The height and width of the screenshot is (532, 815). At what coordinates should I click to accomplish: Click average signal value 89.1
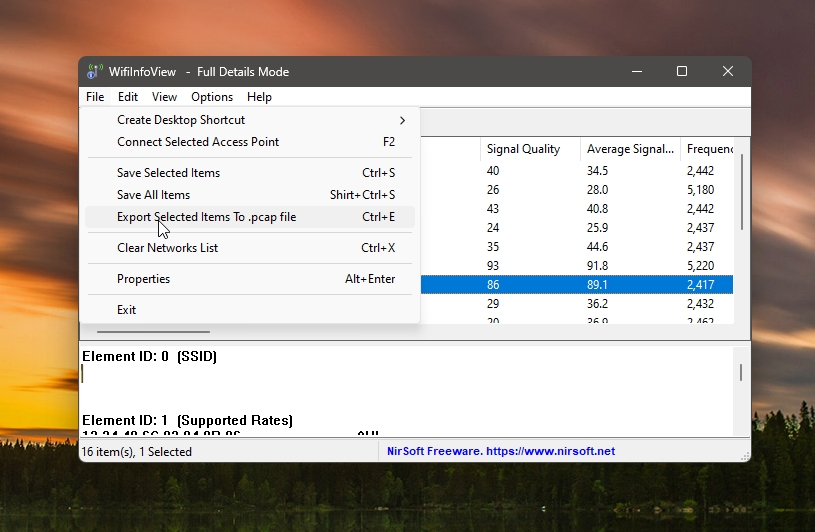597,285
